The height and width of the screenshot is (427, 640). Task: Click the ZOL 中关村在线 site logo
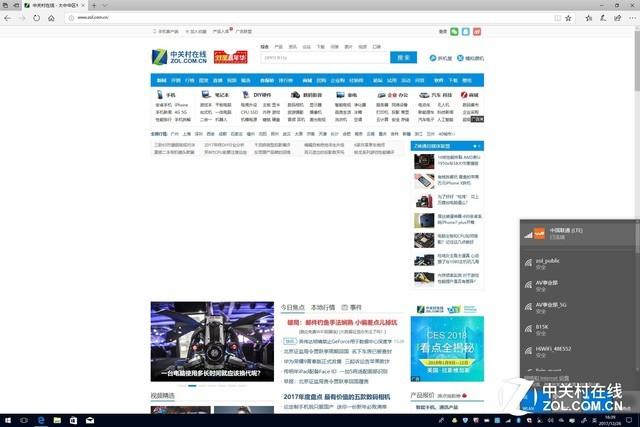179,57
